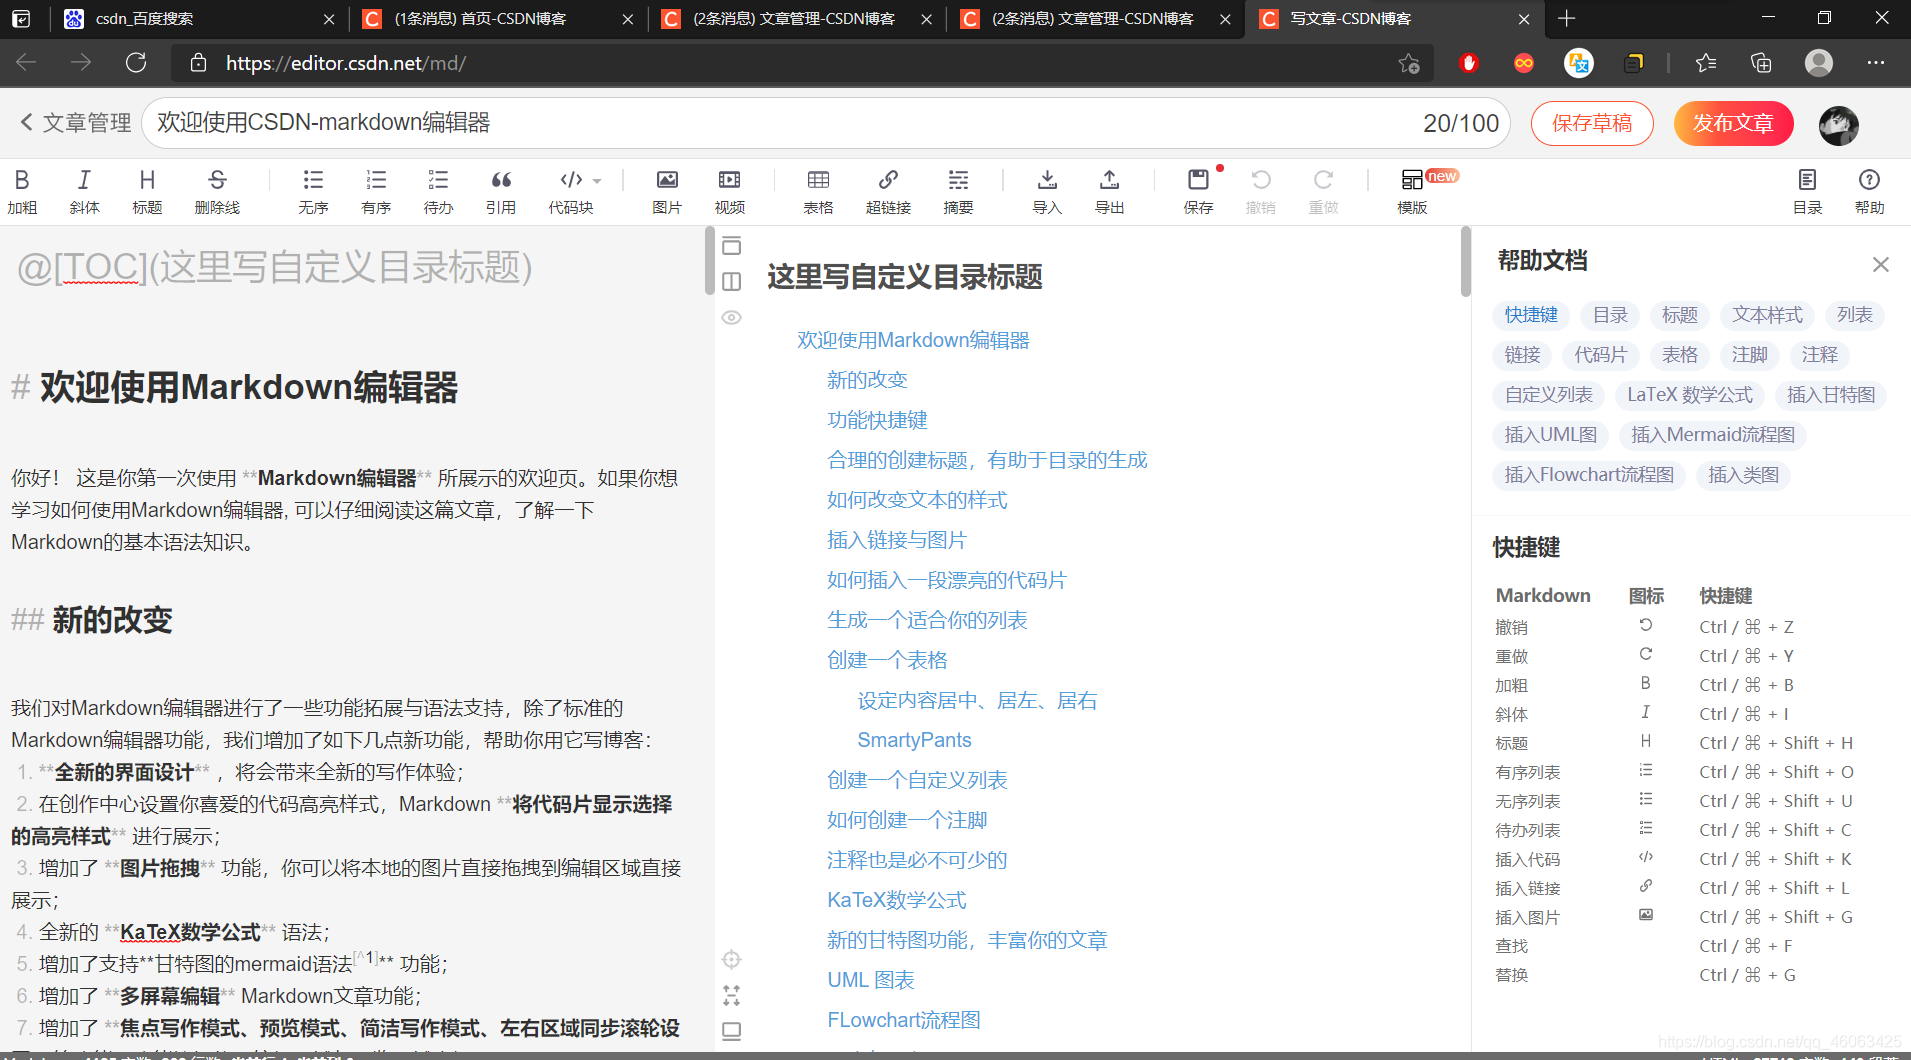Image resolution: width=1911 pixels, height=1060 pixels.
Task: Import a file with 导入 tool
Action: point(1047,191)
